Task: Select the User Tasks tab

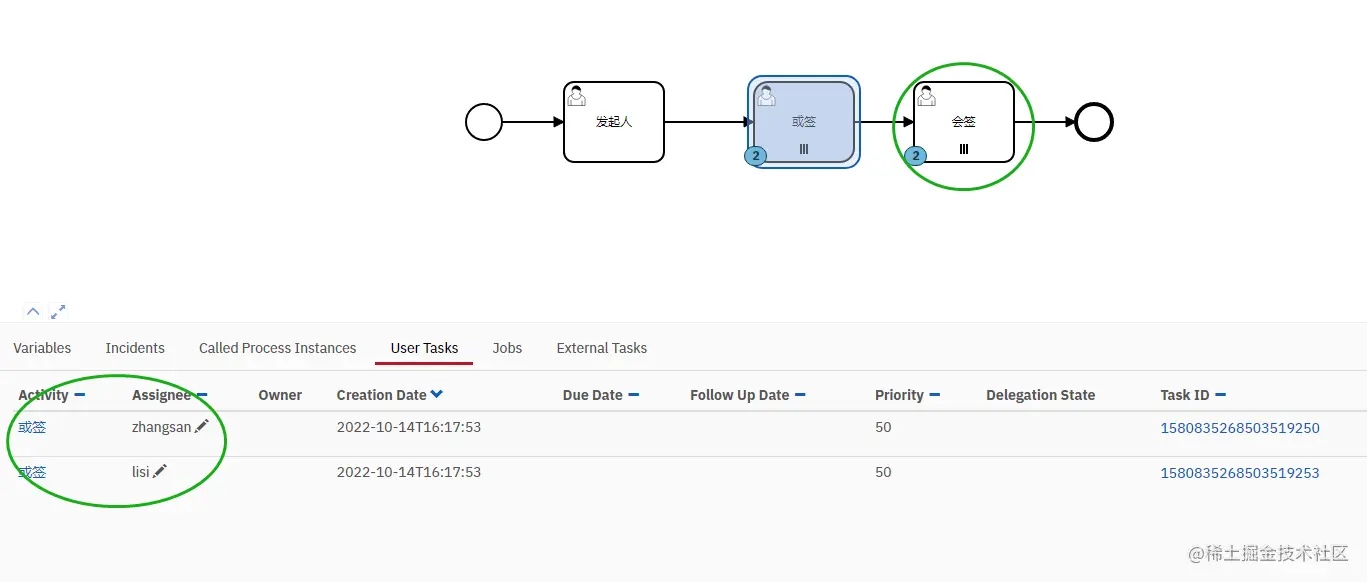Action: pos(424,348)
